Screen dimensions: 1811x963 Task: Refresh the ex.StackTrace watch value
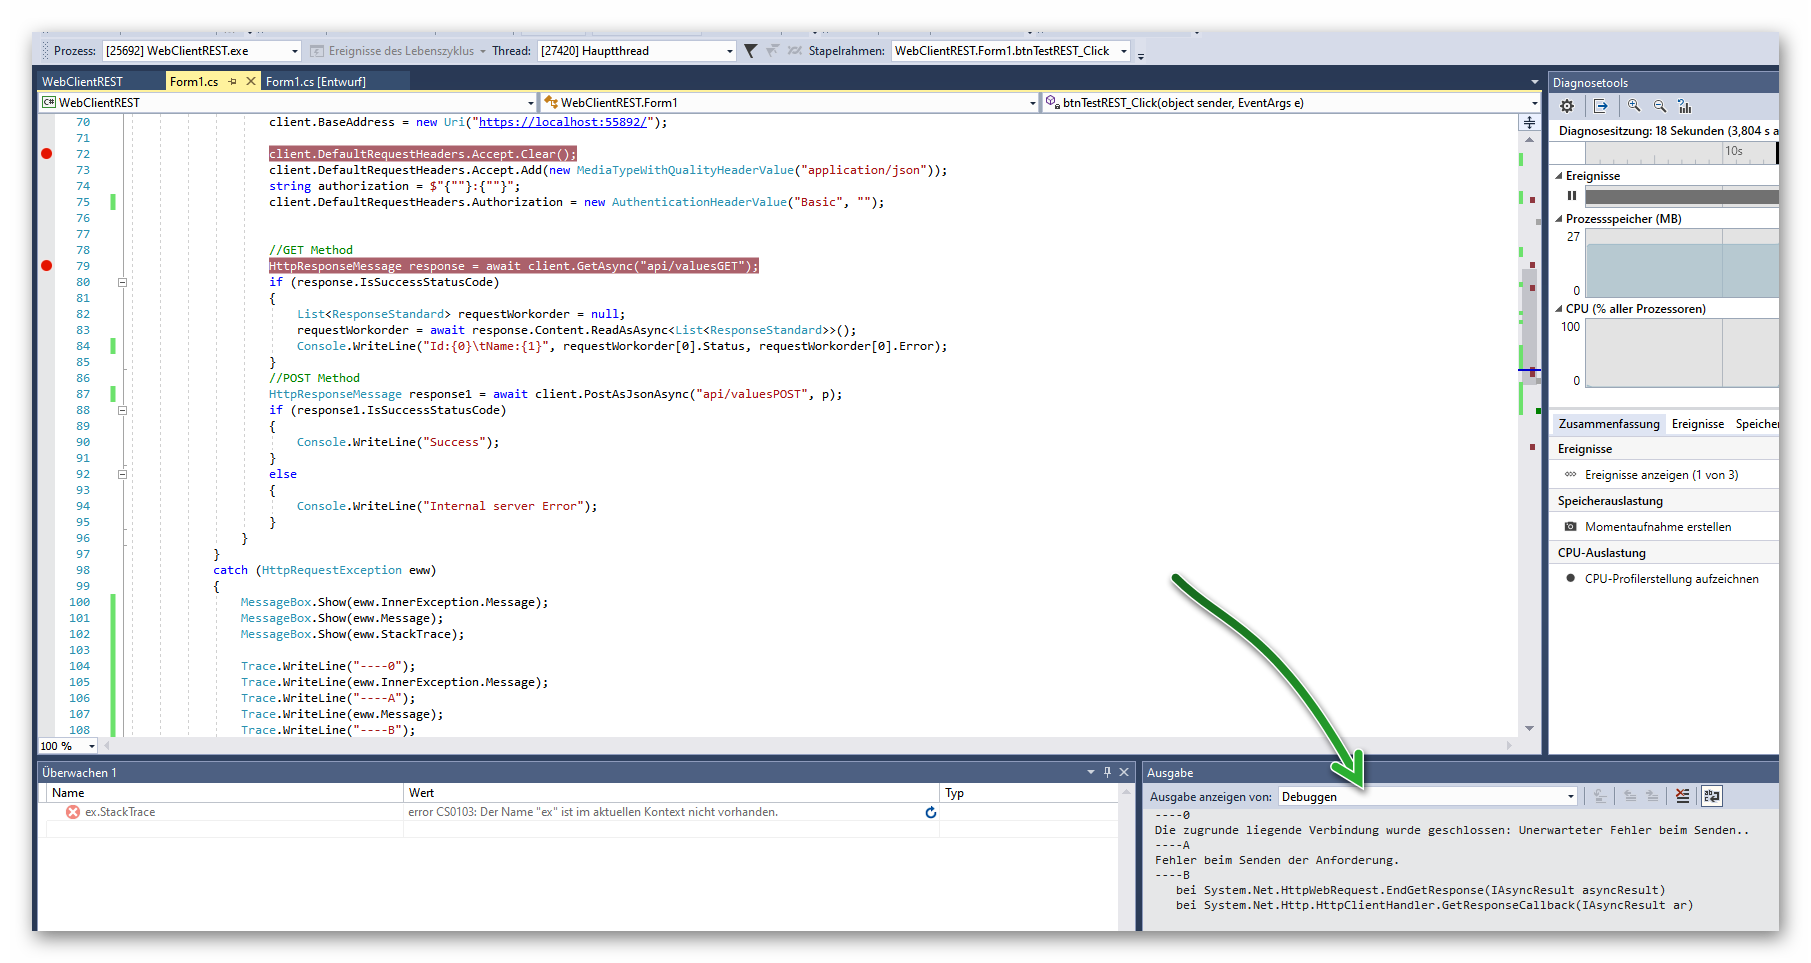pyautogui.click(x=931, y=812)
